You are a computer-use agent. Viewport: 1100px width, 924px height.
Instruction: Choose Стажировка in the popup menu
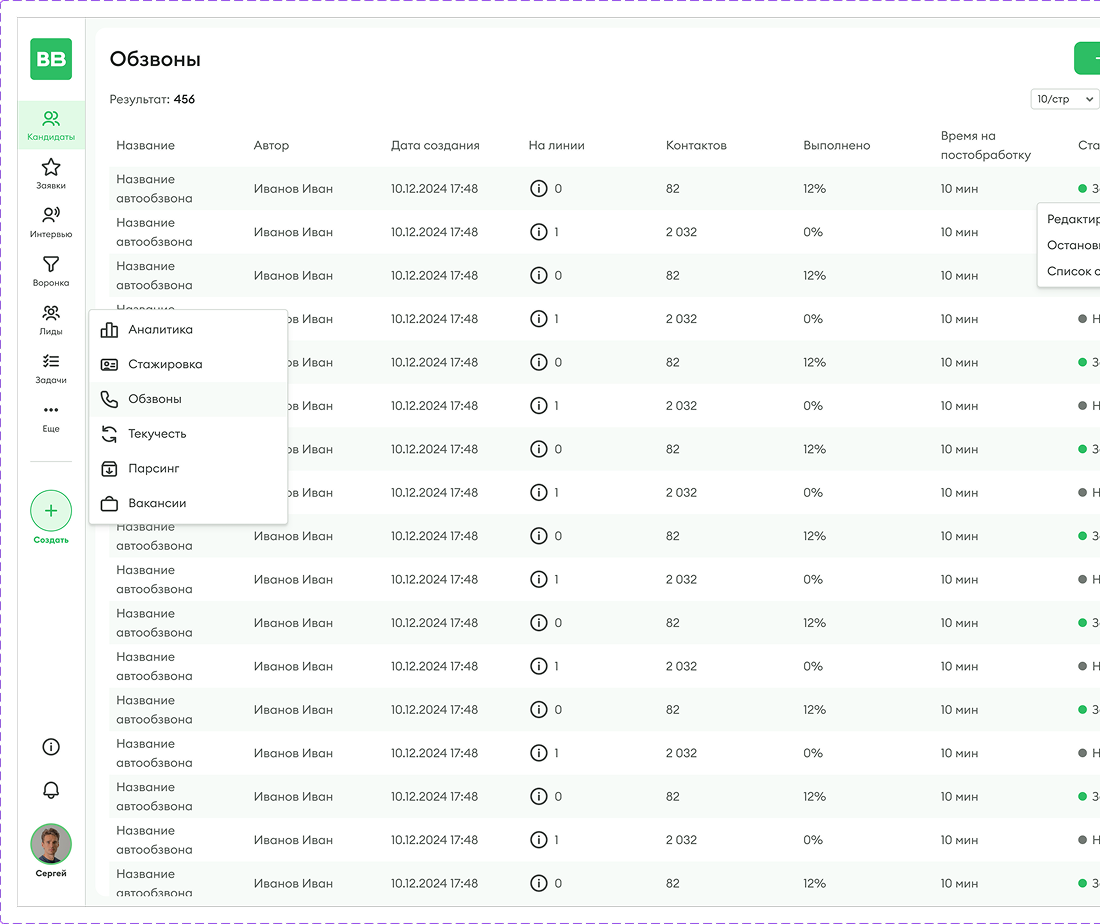pos(165,364)
